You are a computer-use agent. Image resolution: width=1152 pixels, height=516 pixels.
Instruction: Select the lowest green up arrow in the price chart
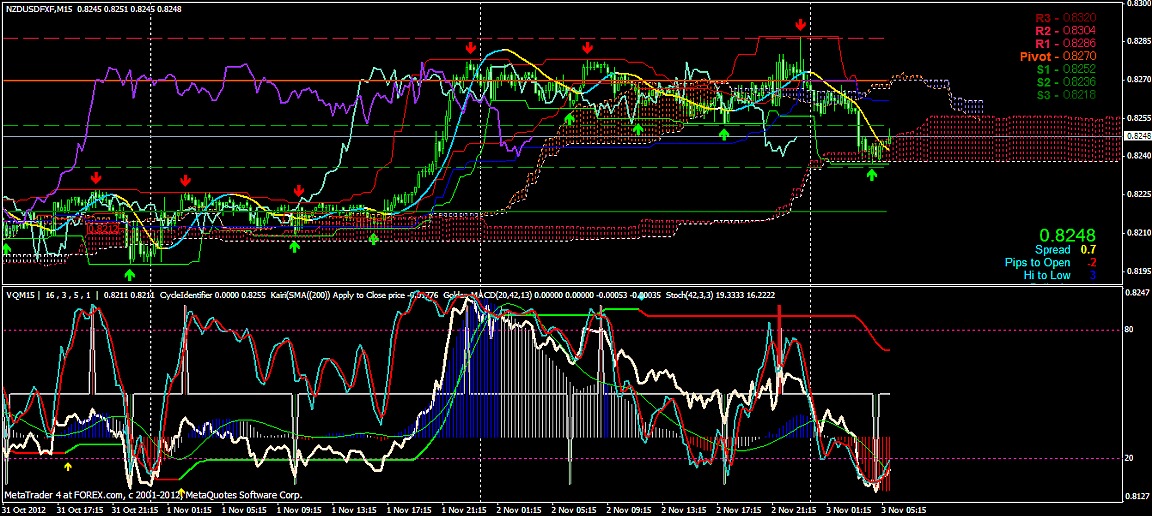click(x=129, y=273)
